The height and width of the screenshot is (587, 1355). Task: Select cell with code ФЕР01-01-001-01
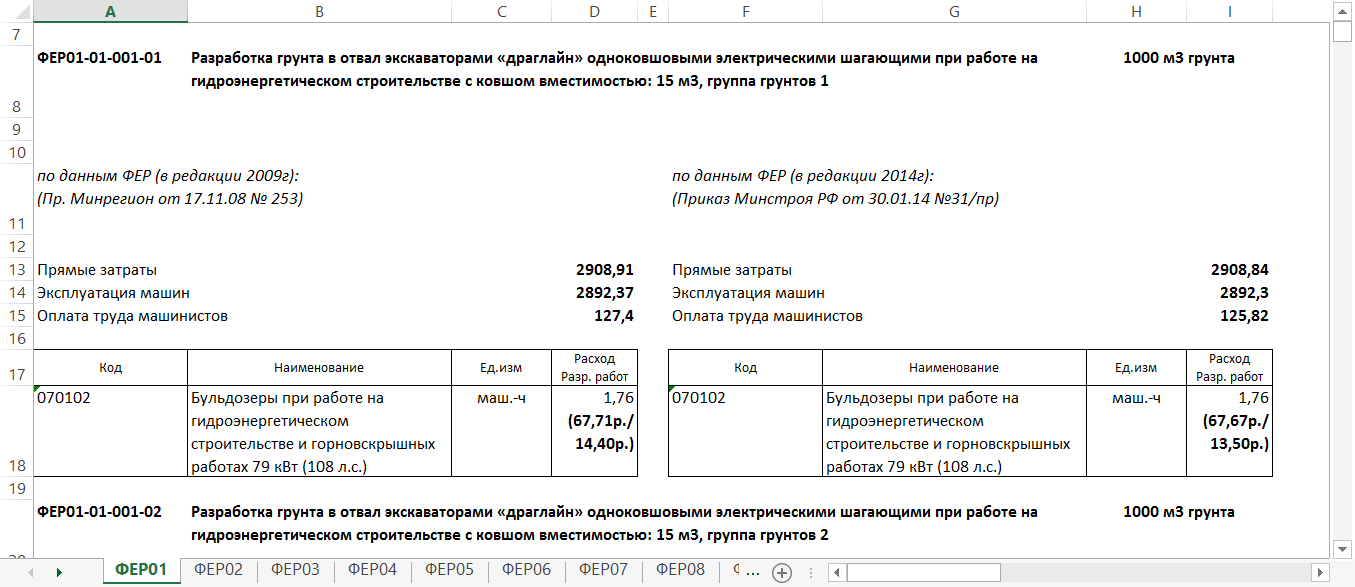(99, 58)
